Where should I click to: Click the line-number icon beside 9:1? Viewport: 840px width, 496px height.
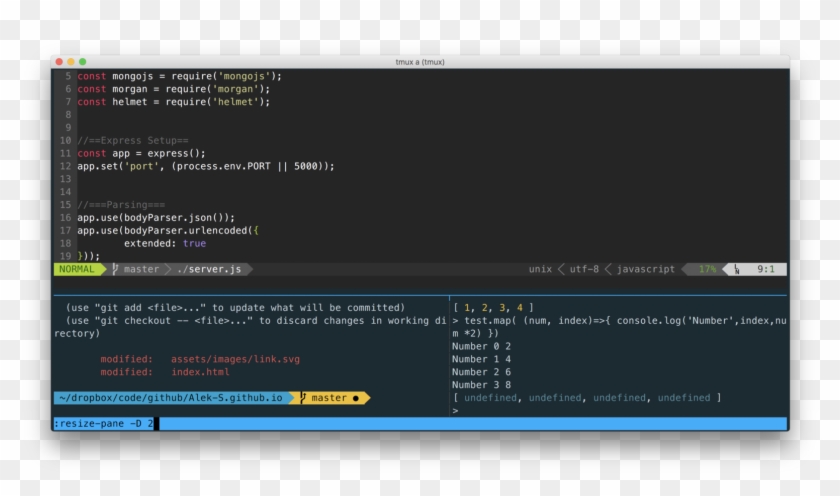point(737,269)
